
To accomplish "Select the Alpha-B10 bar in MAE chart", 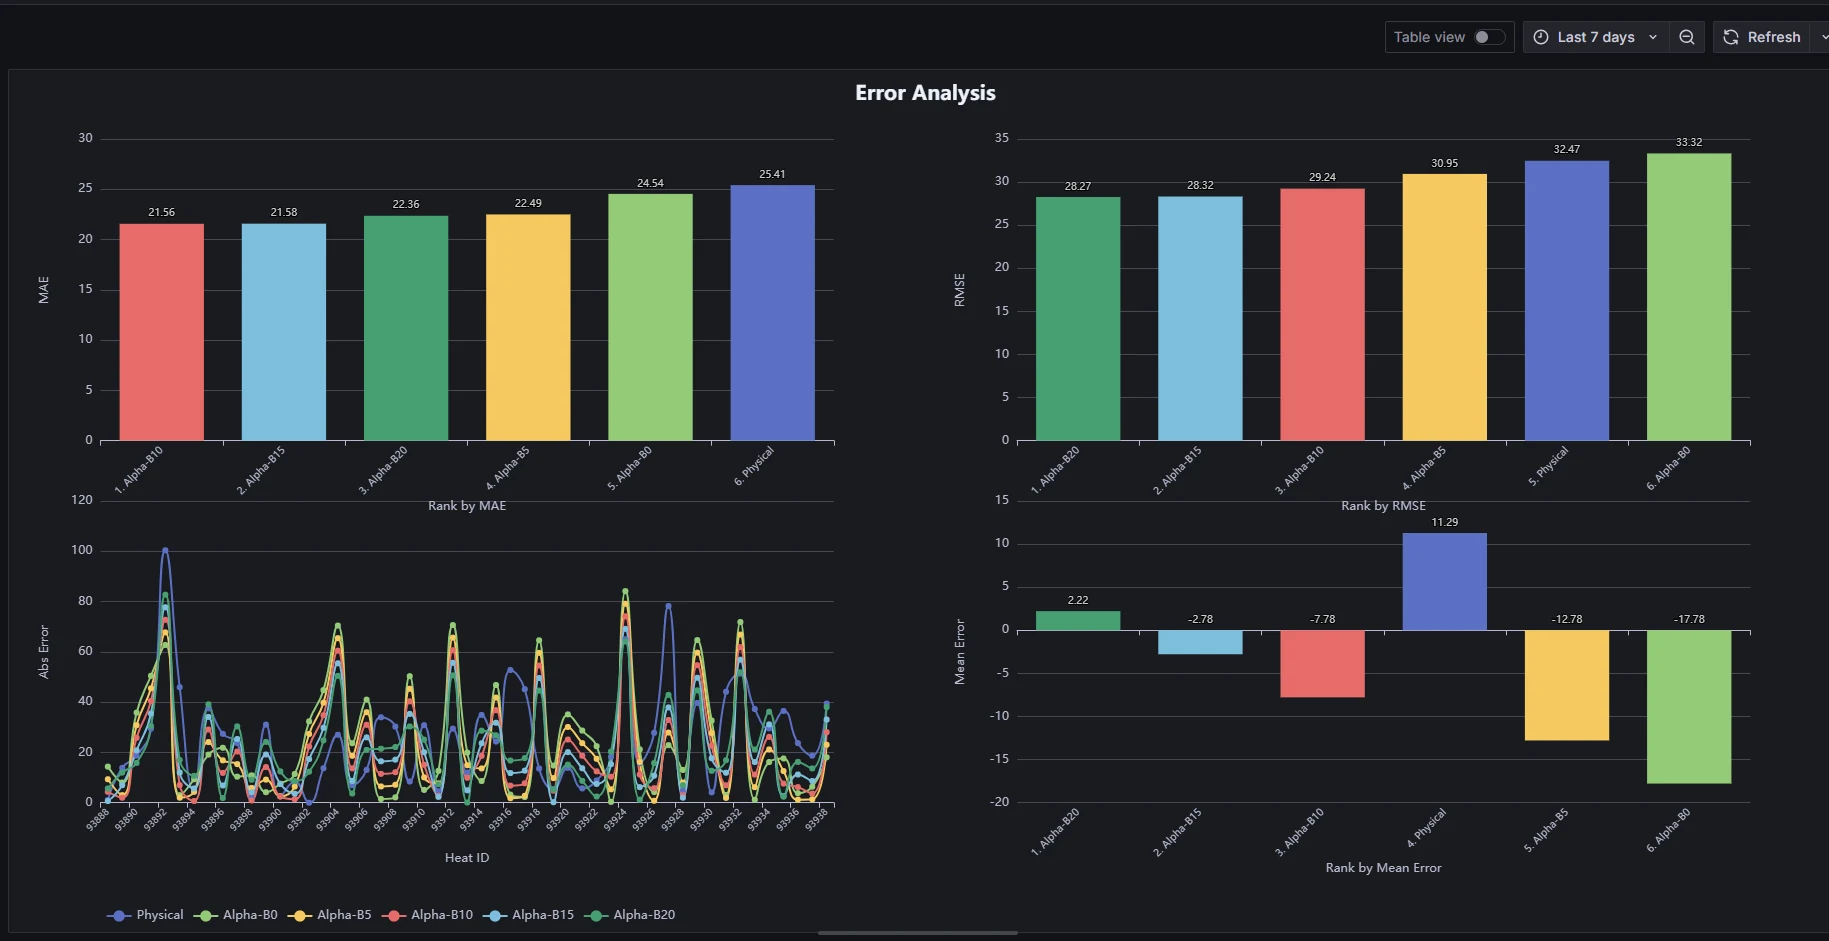I will click(x=161, y=332).
